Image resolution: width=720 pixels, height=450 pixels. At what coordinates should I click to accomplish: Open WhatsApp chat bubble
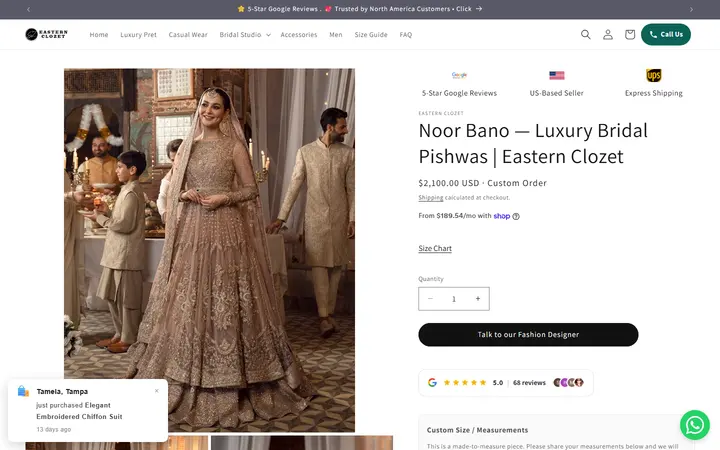pos(694,425)
